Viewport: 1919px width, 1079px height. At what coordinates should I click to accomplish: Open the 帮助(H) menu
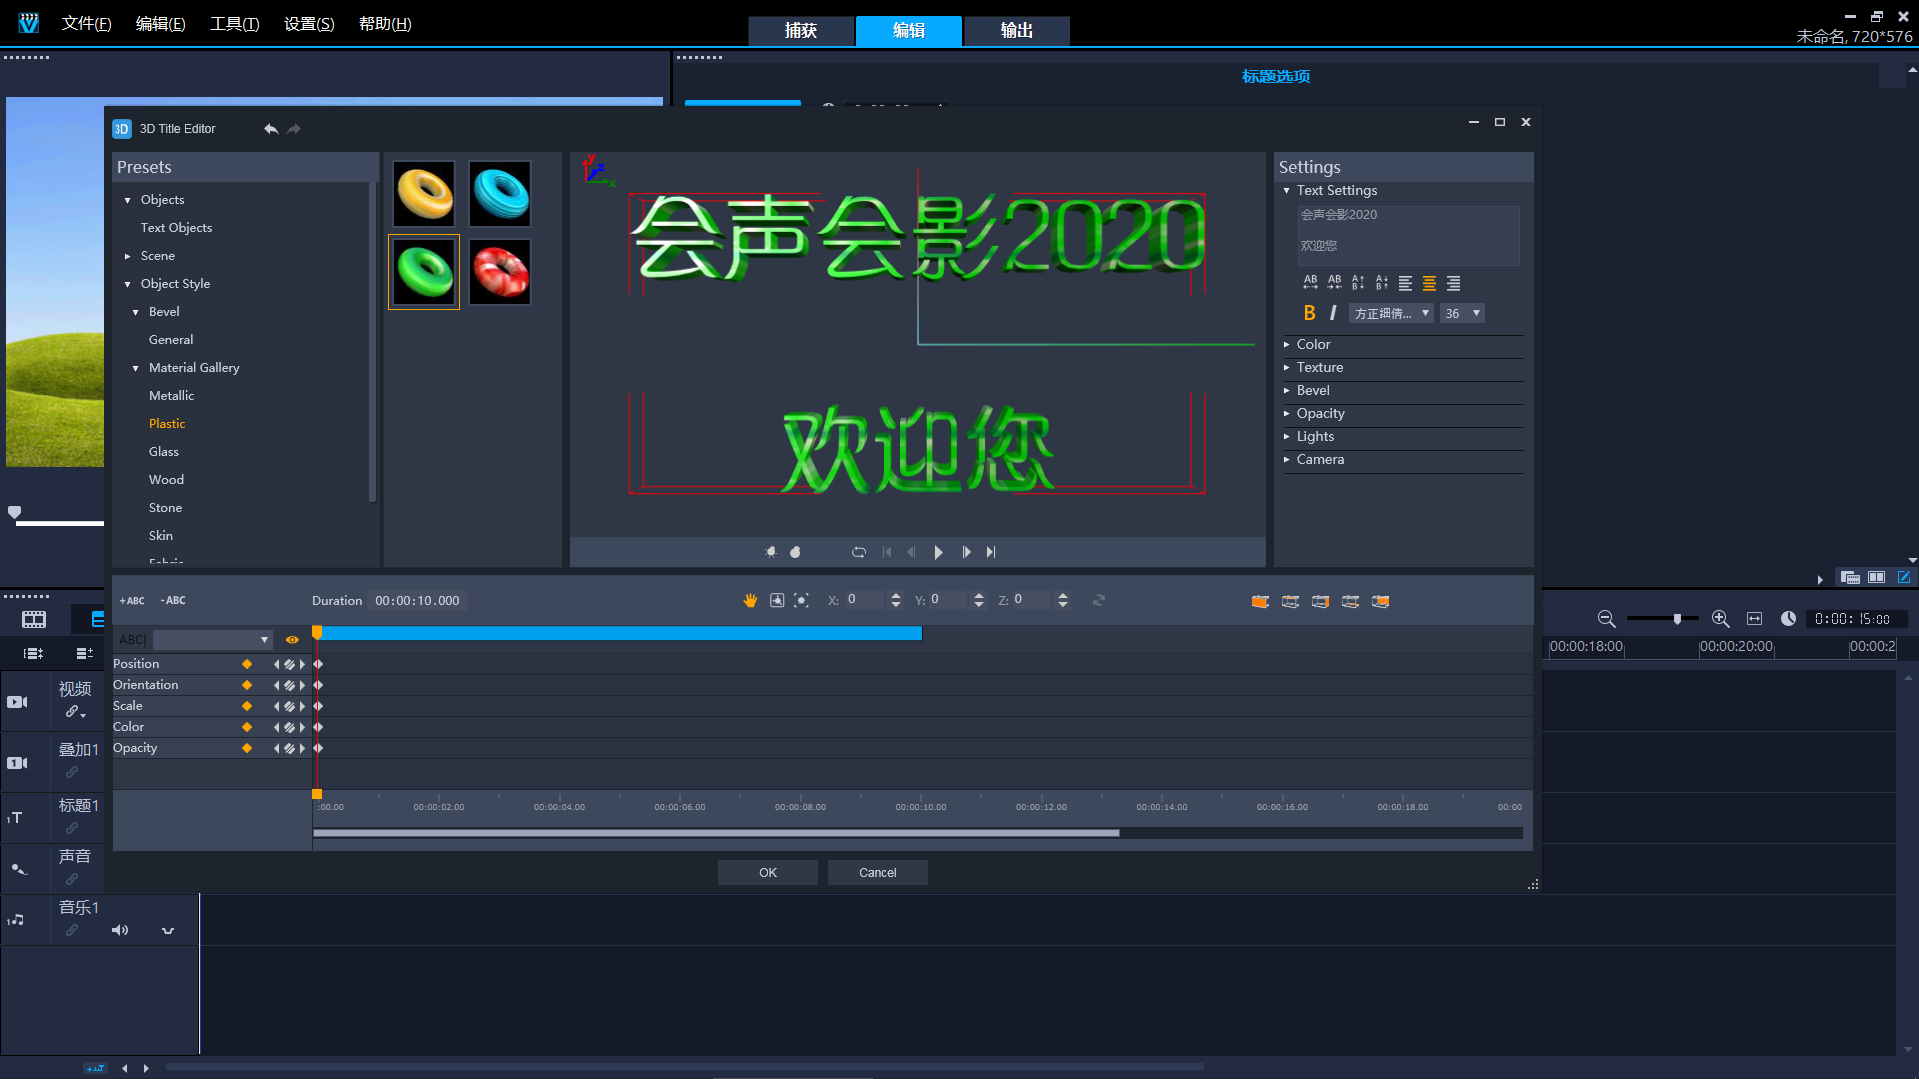pyautogui.click(x=385, y=23)
